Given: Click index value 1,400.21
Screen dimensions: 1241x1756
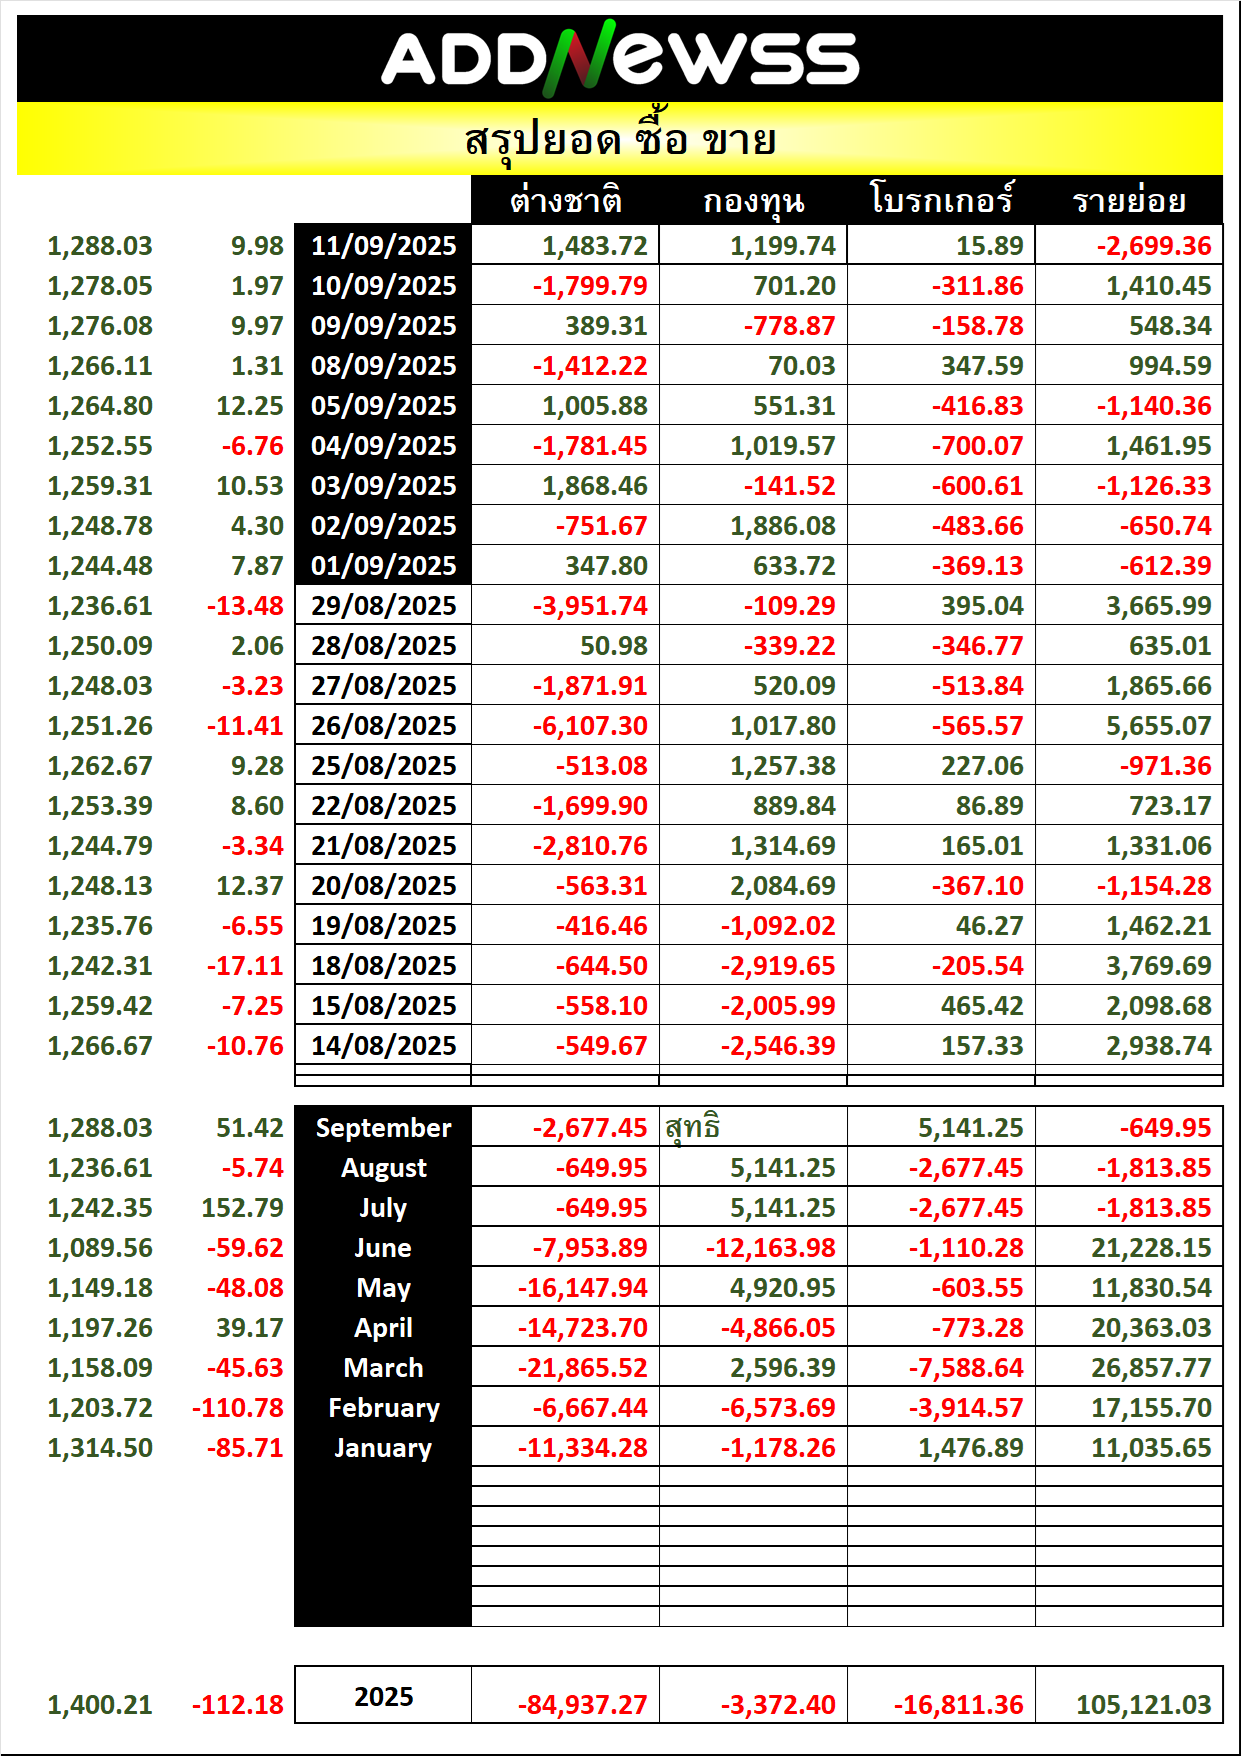Looking at the screenshot, I should click(x=100, y=1704).
